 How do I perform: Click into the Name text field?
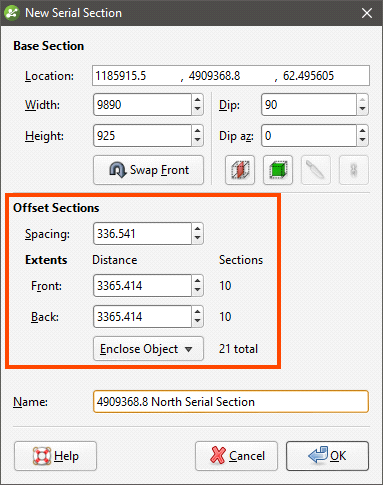[231, 402]
